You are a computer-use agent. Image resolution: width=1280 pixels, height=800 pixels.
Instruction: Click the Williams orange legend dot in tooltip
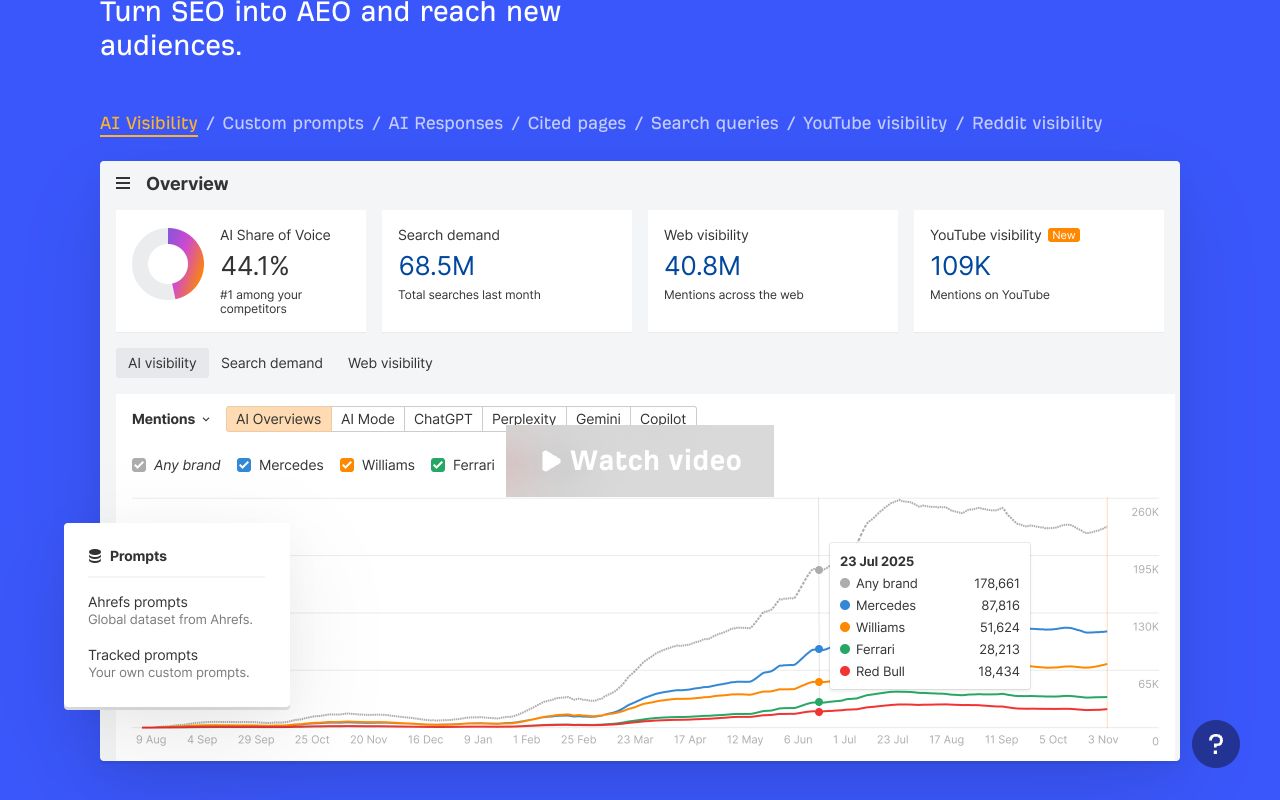845,627
